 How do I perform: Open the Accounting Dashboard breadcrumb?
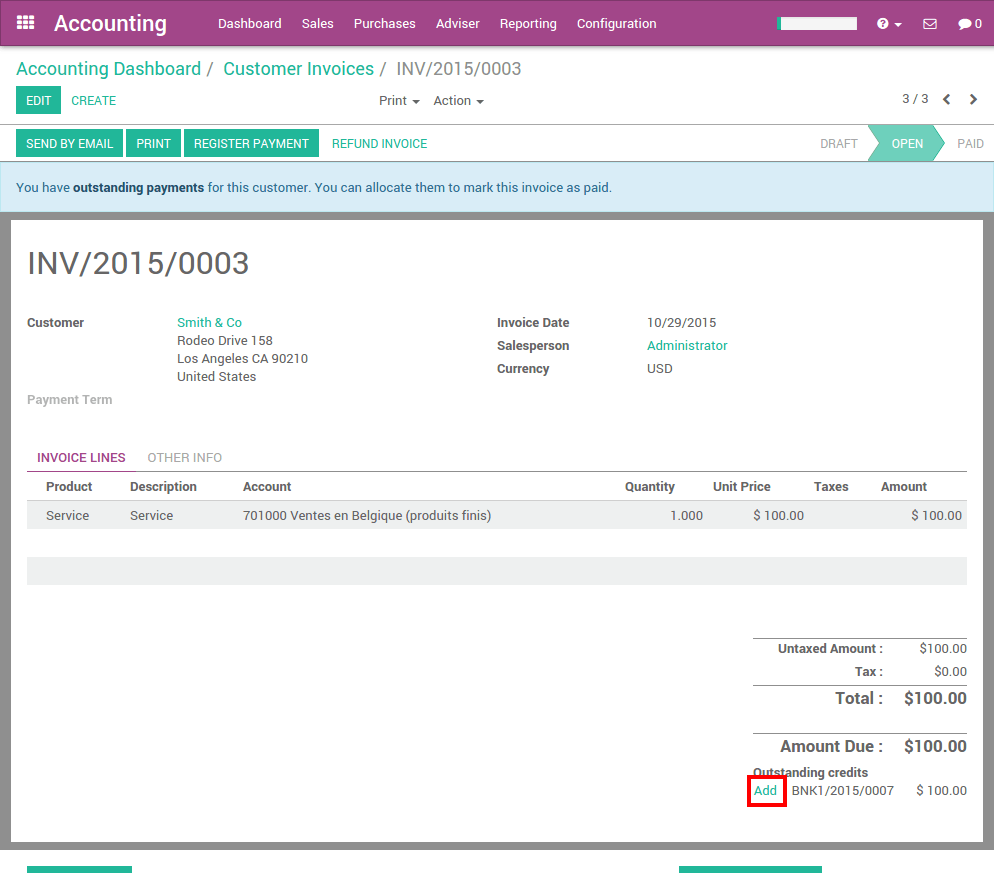(x=108, y=68)
